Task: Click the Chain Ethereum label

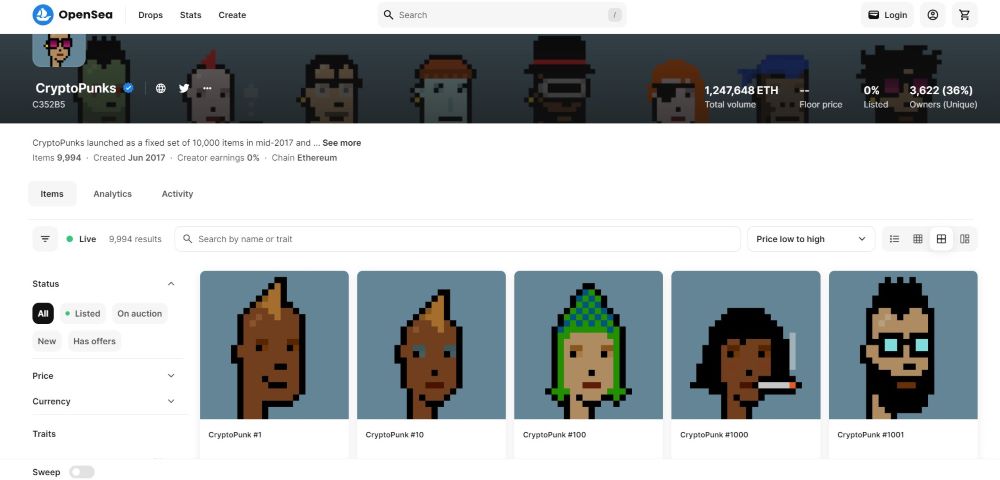Action: click(304, 157)
